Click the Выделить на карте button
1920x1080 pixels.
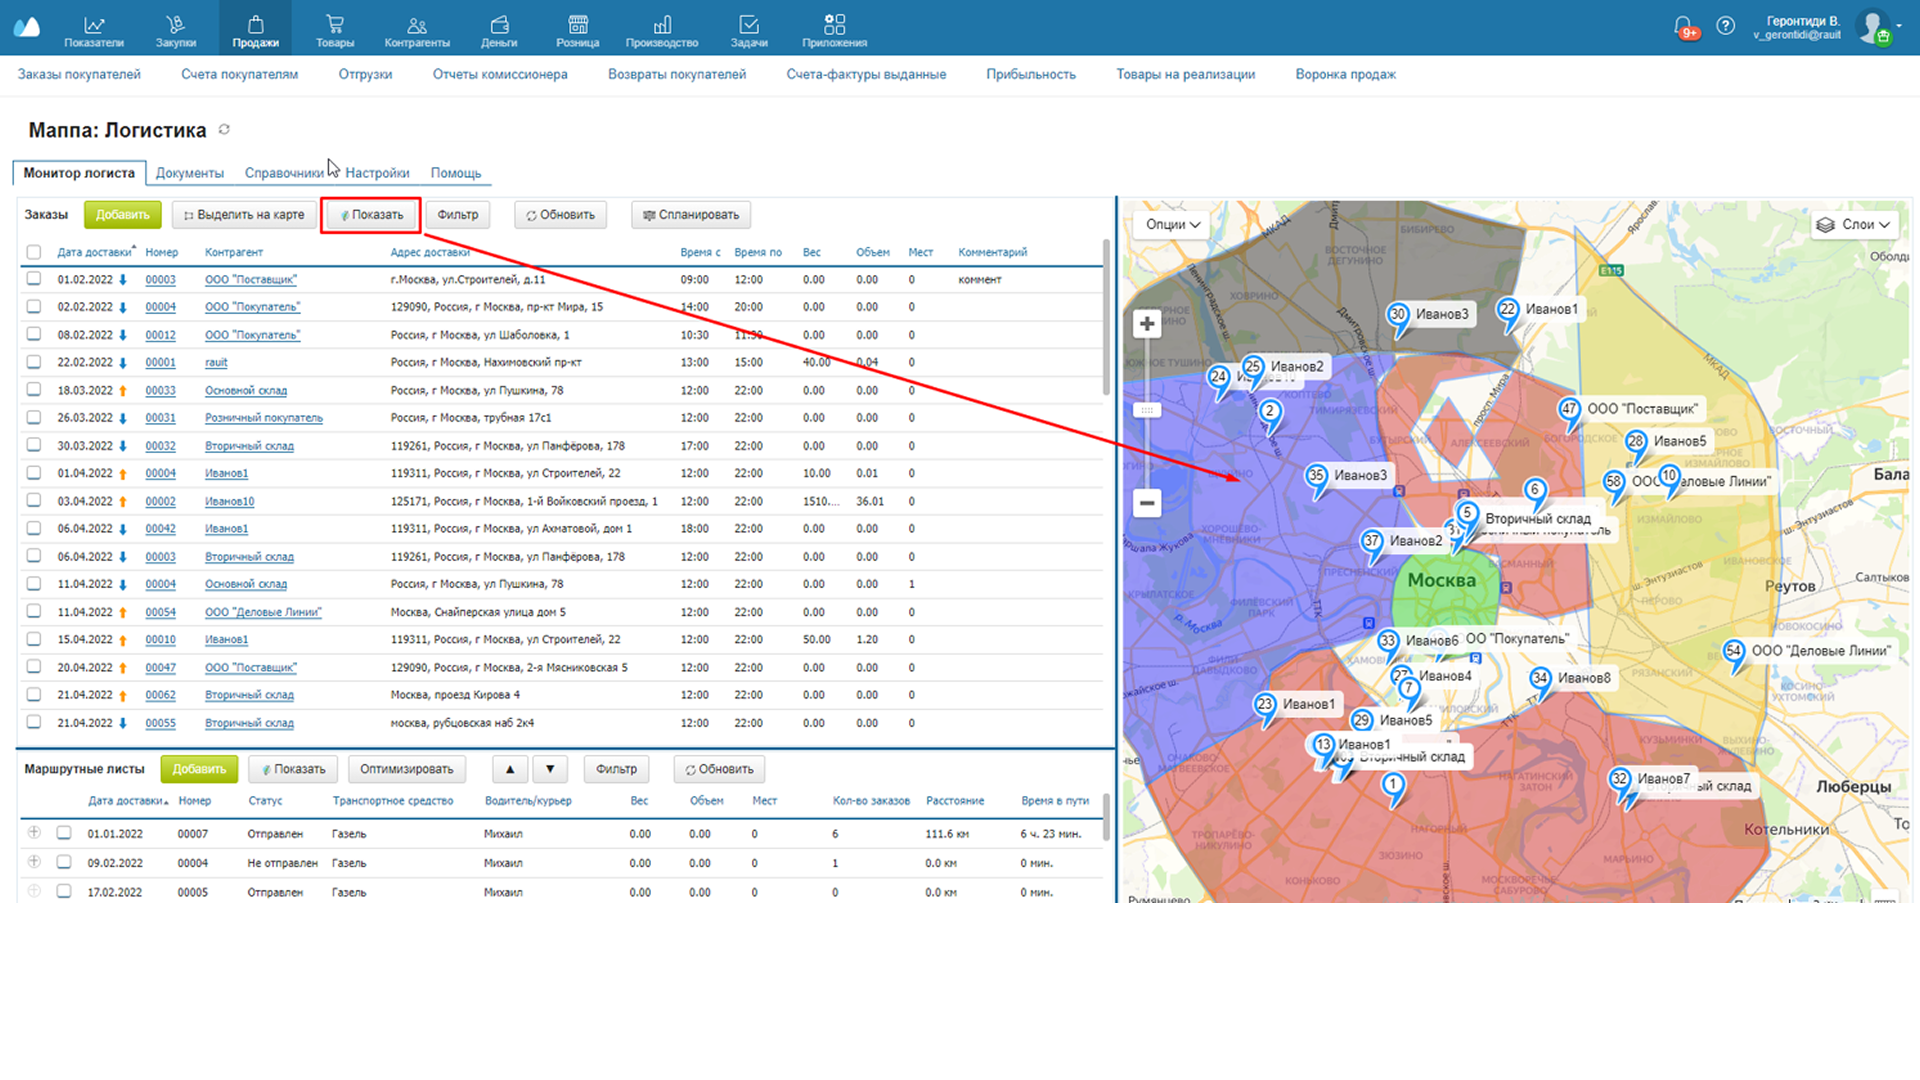(244, 215)
